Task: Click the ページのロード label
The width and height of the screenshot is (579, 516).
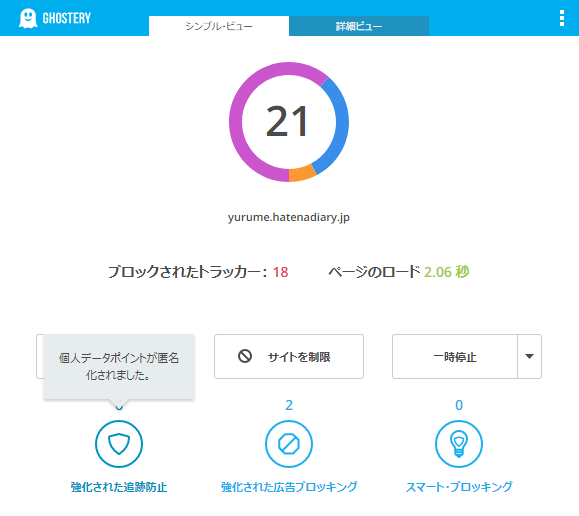Action: pos(374,272)
